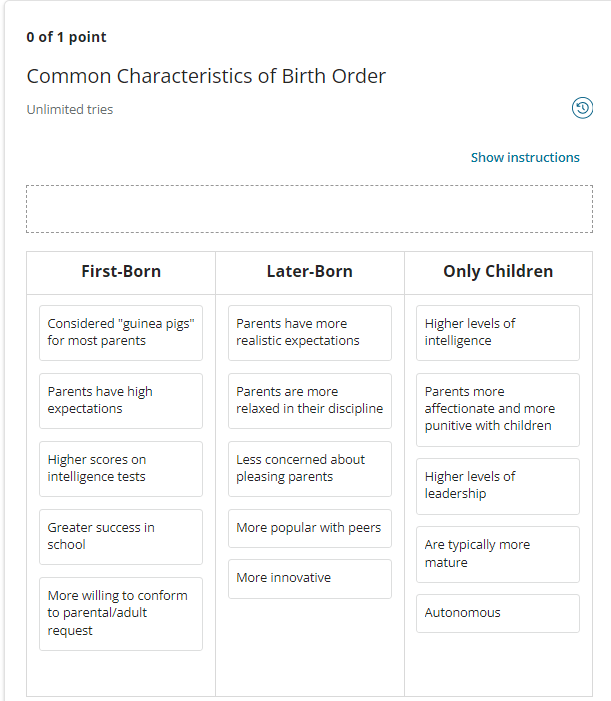Click the First-Born column header
The width and height of the screenshot is (611, 701).
(121, 272)
